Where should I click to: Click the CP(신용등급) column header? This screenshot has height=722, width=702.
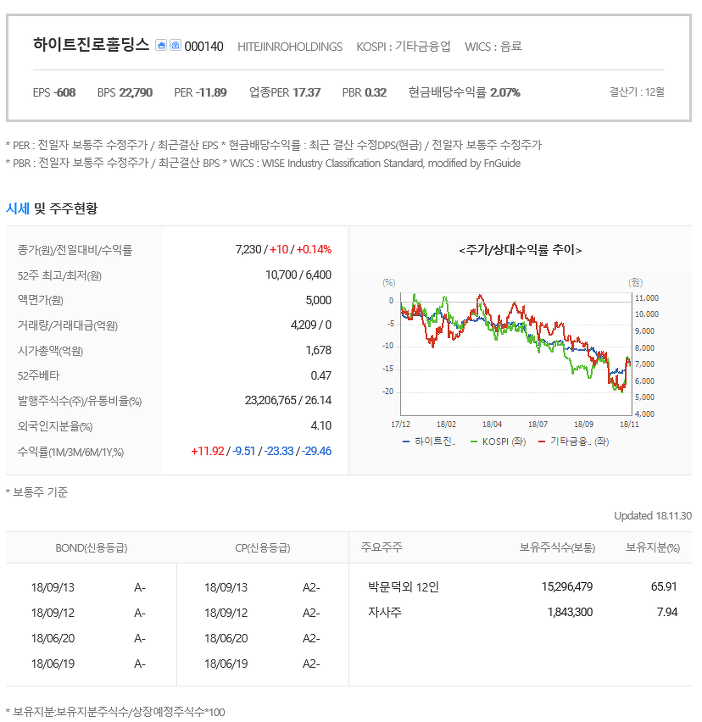262,548
